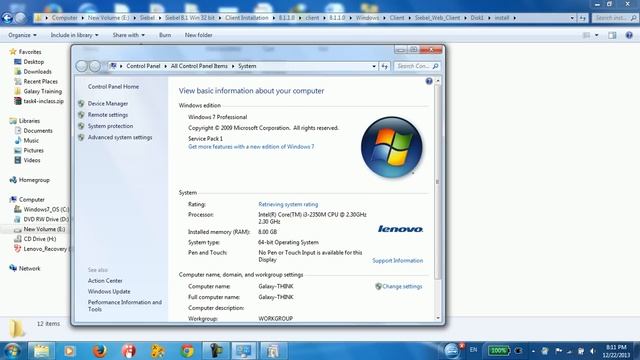Open Firefox from taskbar
Viewport: 640px width, 360px height.
coord(100,351)
